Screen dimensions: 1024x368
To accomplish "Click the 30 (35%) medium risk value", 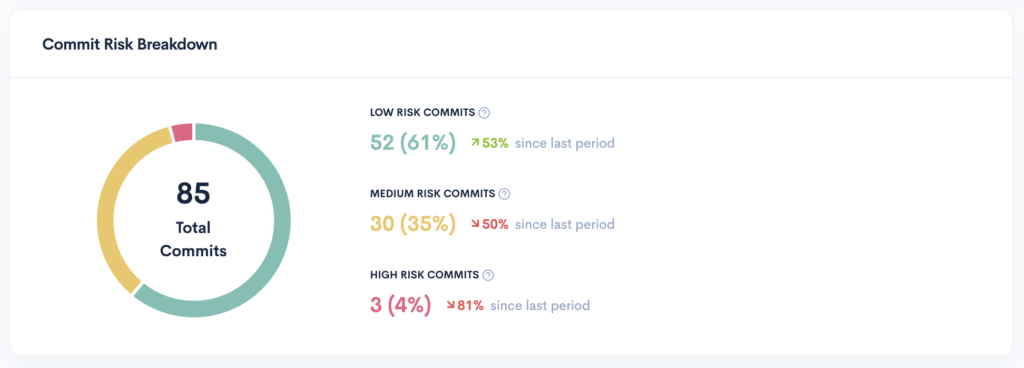I will point(413,224).
